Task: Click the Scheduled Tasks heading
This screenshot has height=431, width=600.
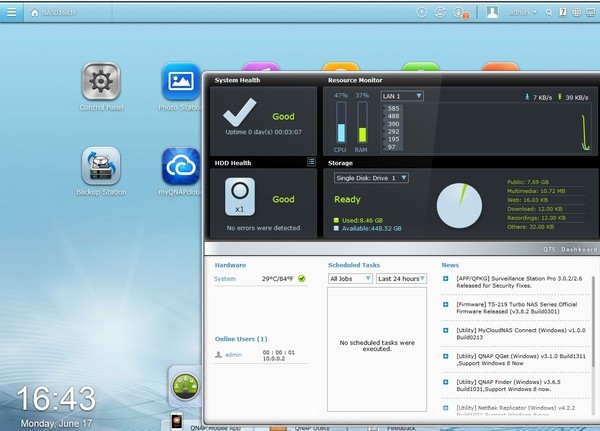Action: click(354, 265)
